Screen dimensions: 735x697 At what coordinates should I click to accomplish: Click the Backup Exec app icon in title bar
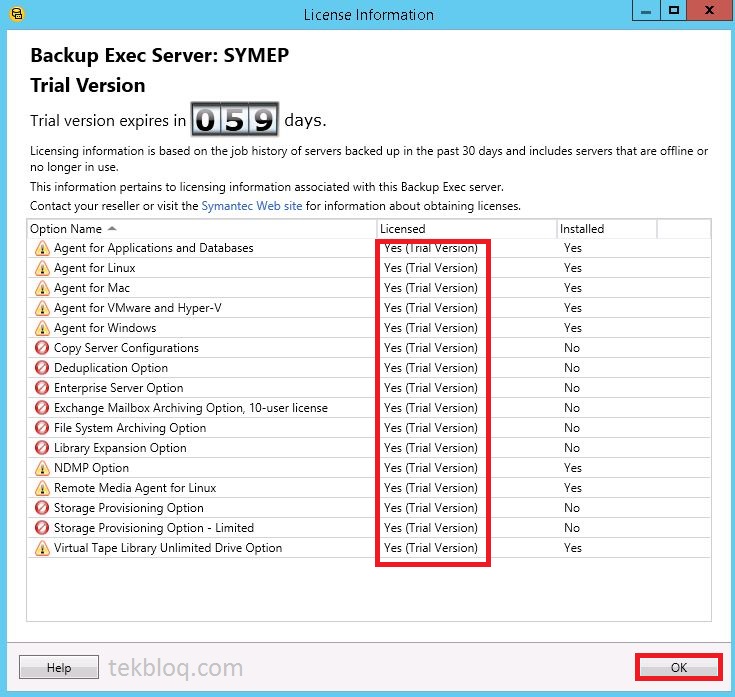[x=17, y=14]
